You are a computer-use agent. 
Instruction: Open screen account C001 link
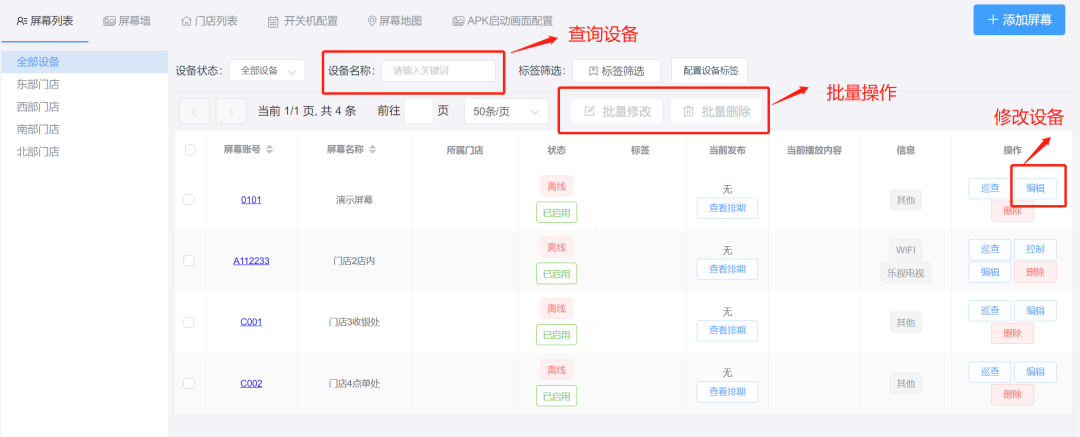tap(251, 322)
